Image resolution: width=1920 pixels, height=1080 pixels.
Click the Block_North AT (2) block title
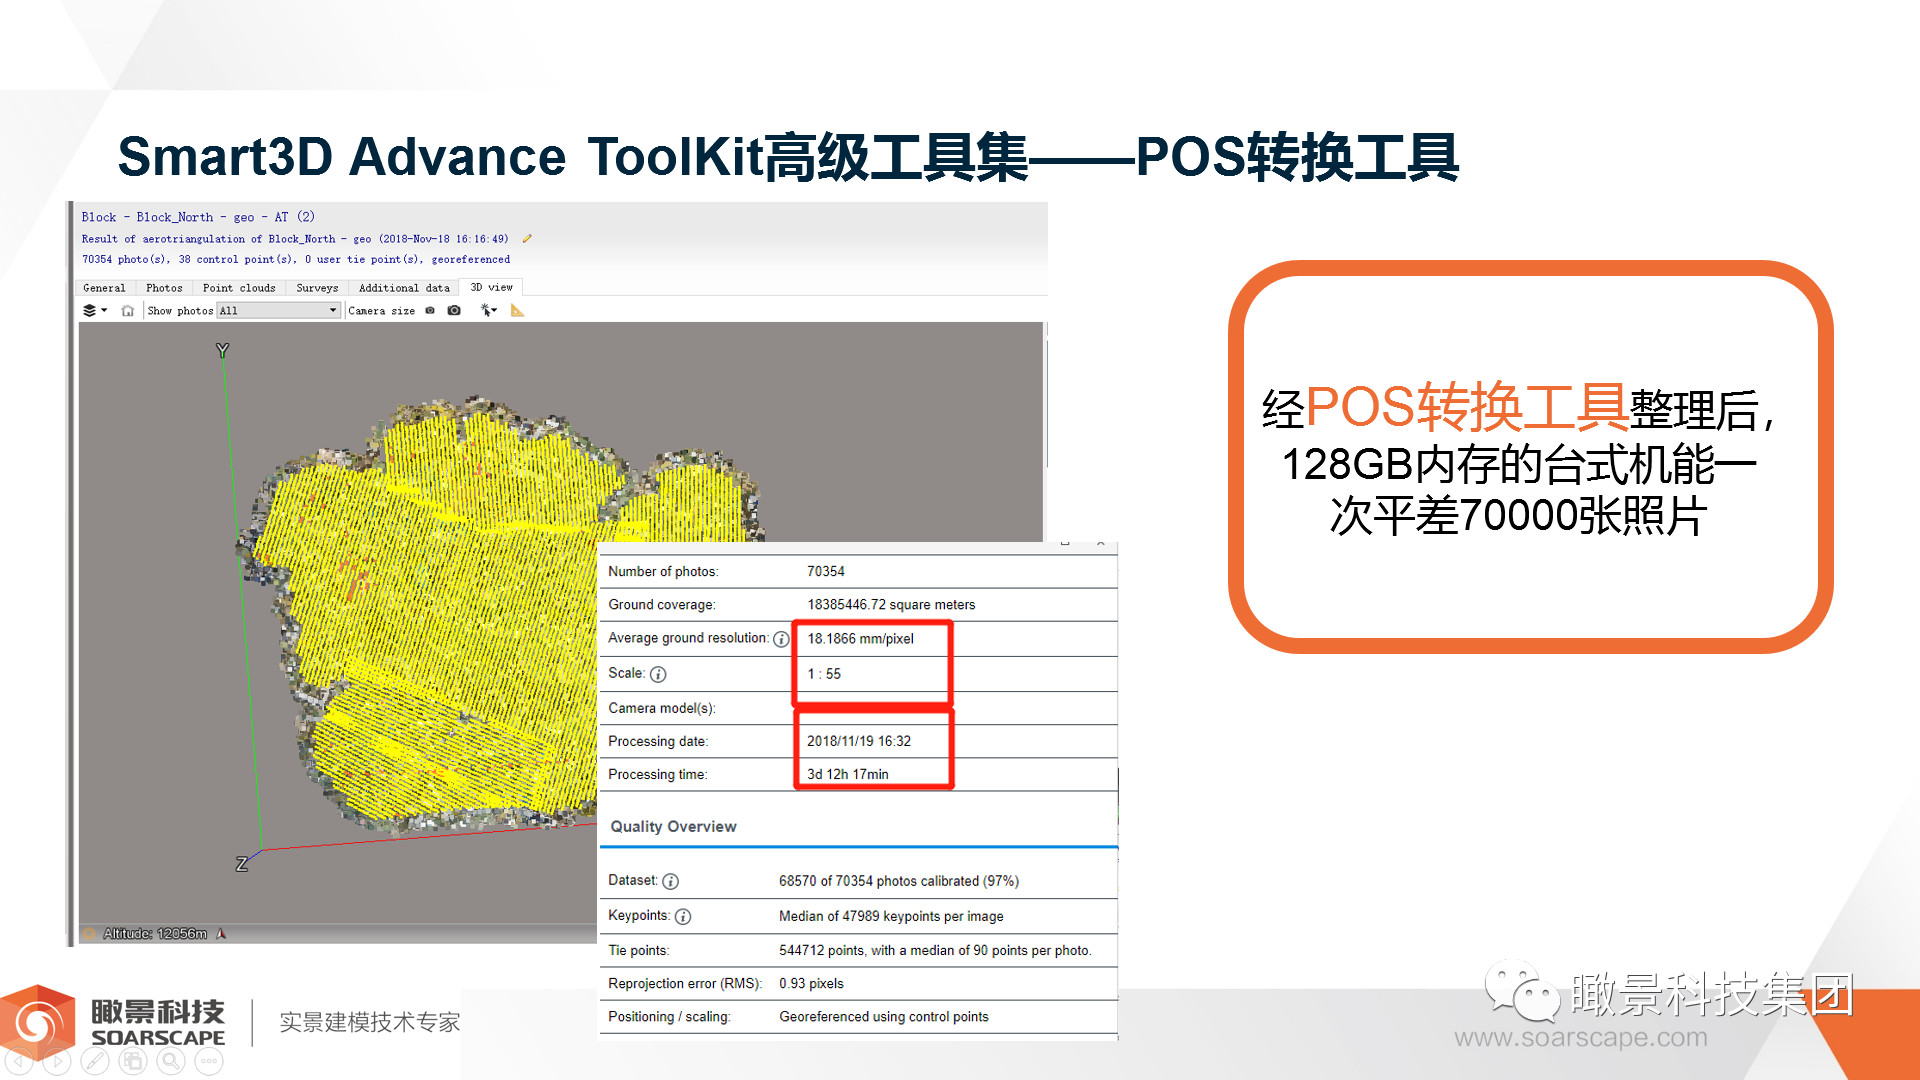click(198, 217)
